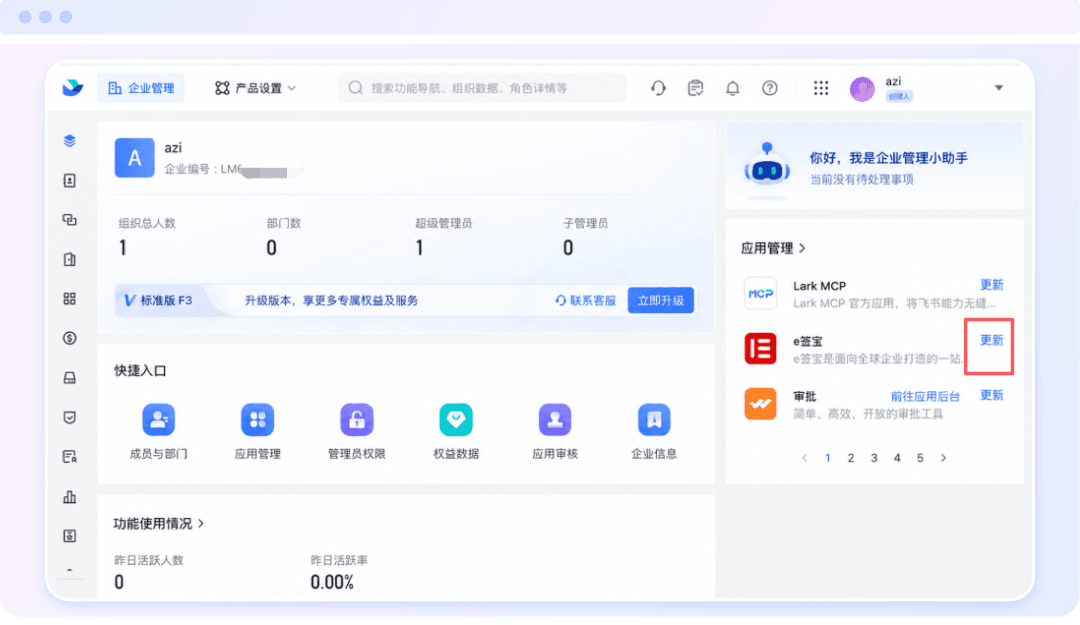Select page 5 in app pagination

click(x=920, y=458)
